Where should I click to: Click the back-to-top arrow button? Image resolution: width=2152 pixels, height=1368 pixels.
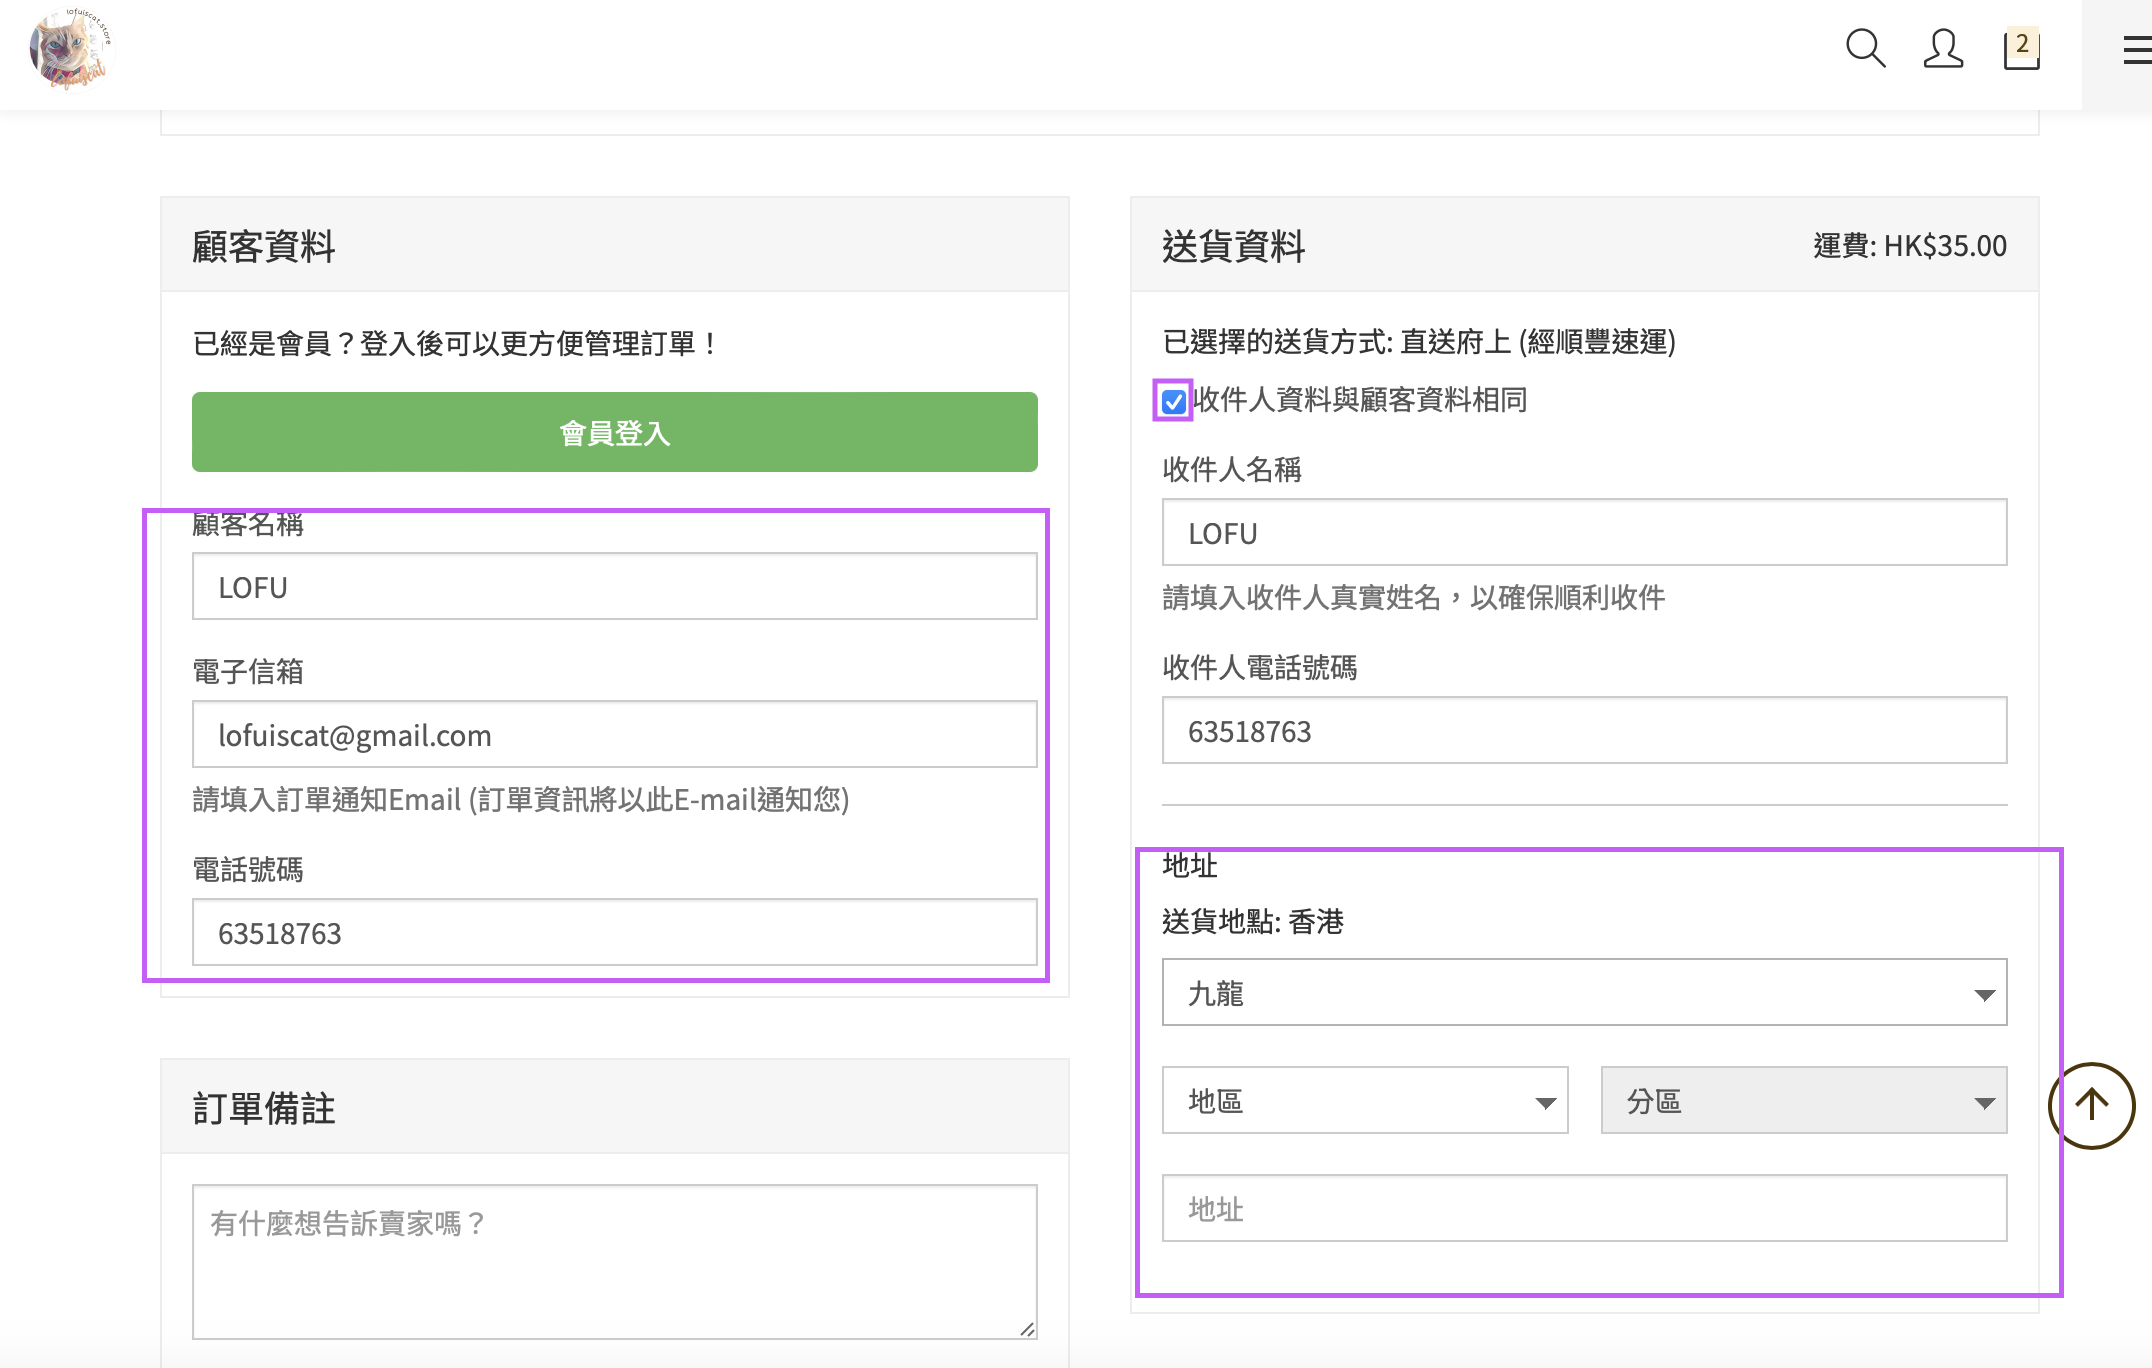(2091, 1105)
